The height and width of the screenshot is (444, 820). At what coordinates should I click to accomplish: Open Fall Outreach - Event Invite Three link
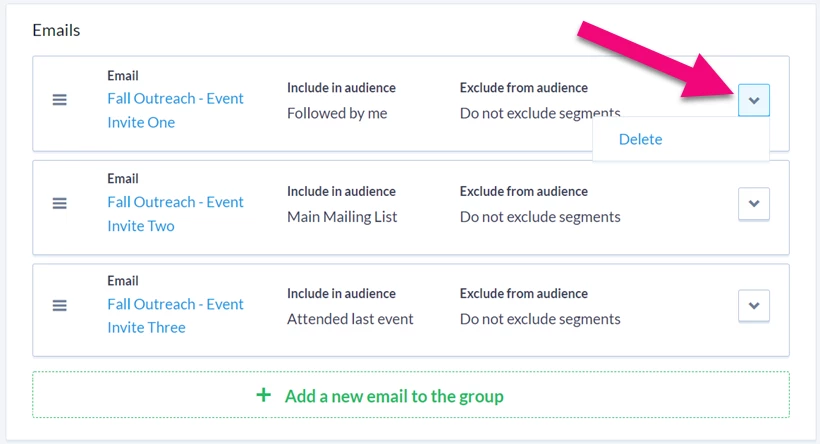(175, 316)
